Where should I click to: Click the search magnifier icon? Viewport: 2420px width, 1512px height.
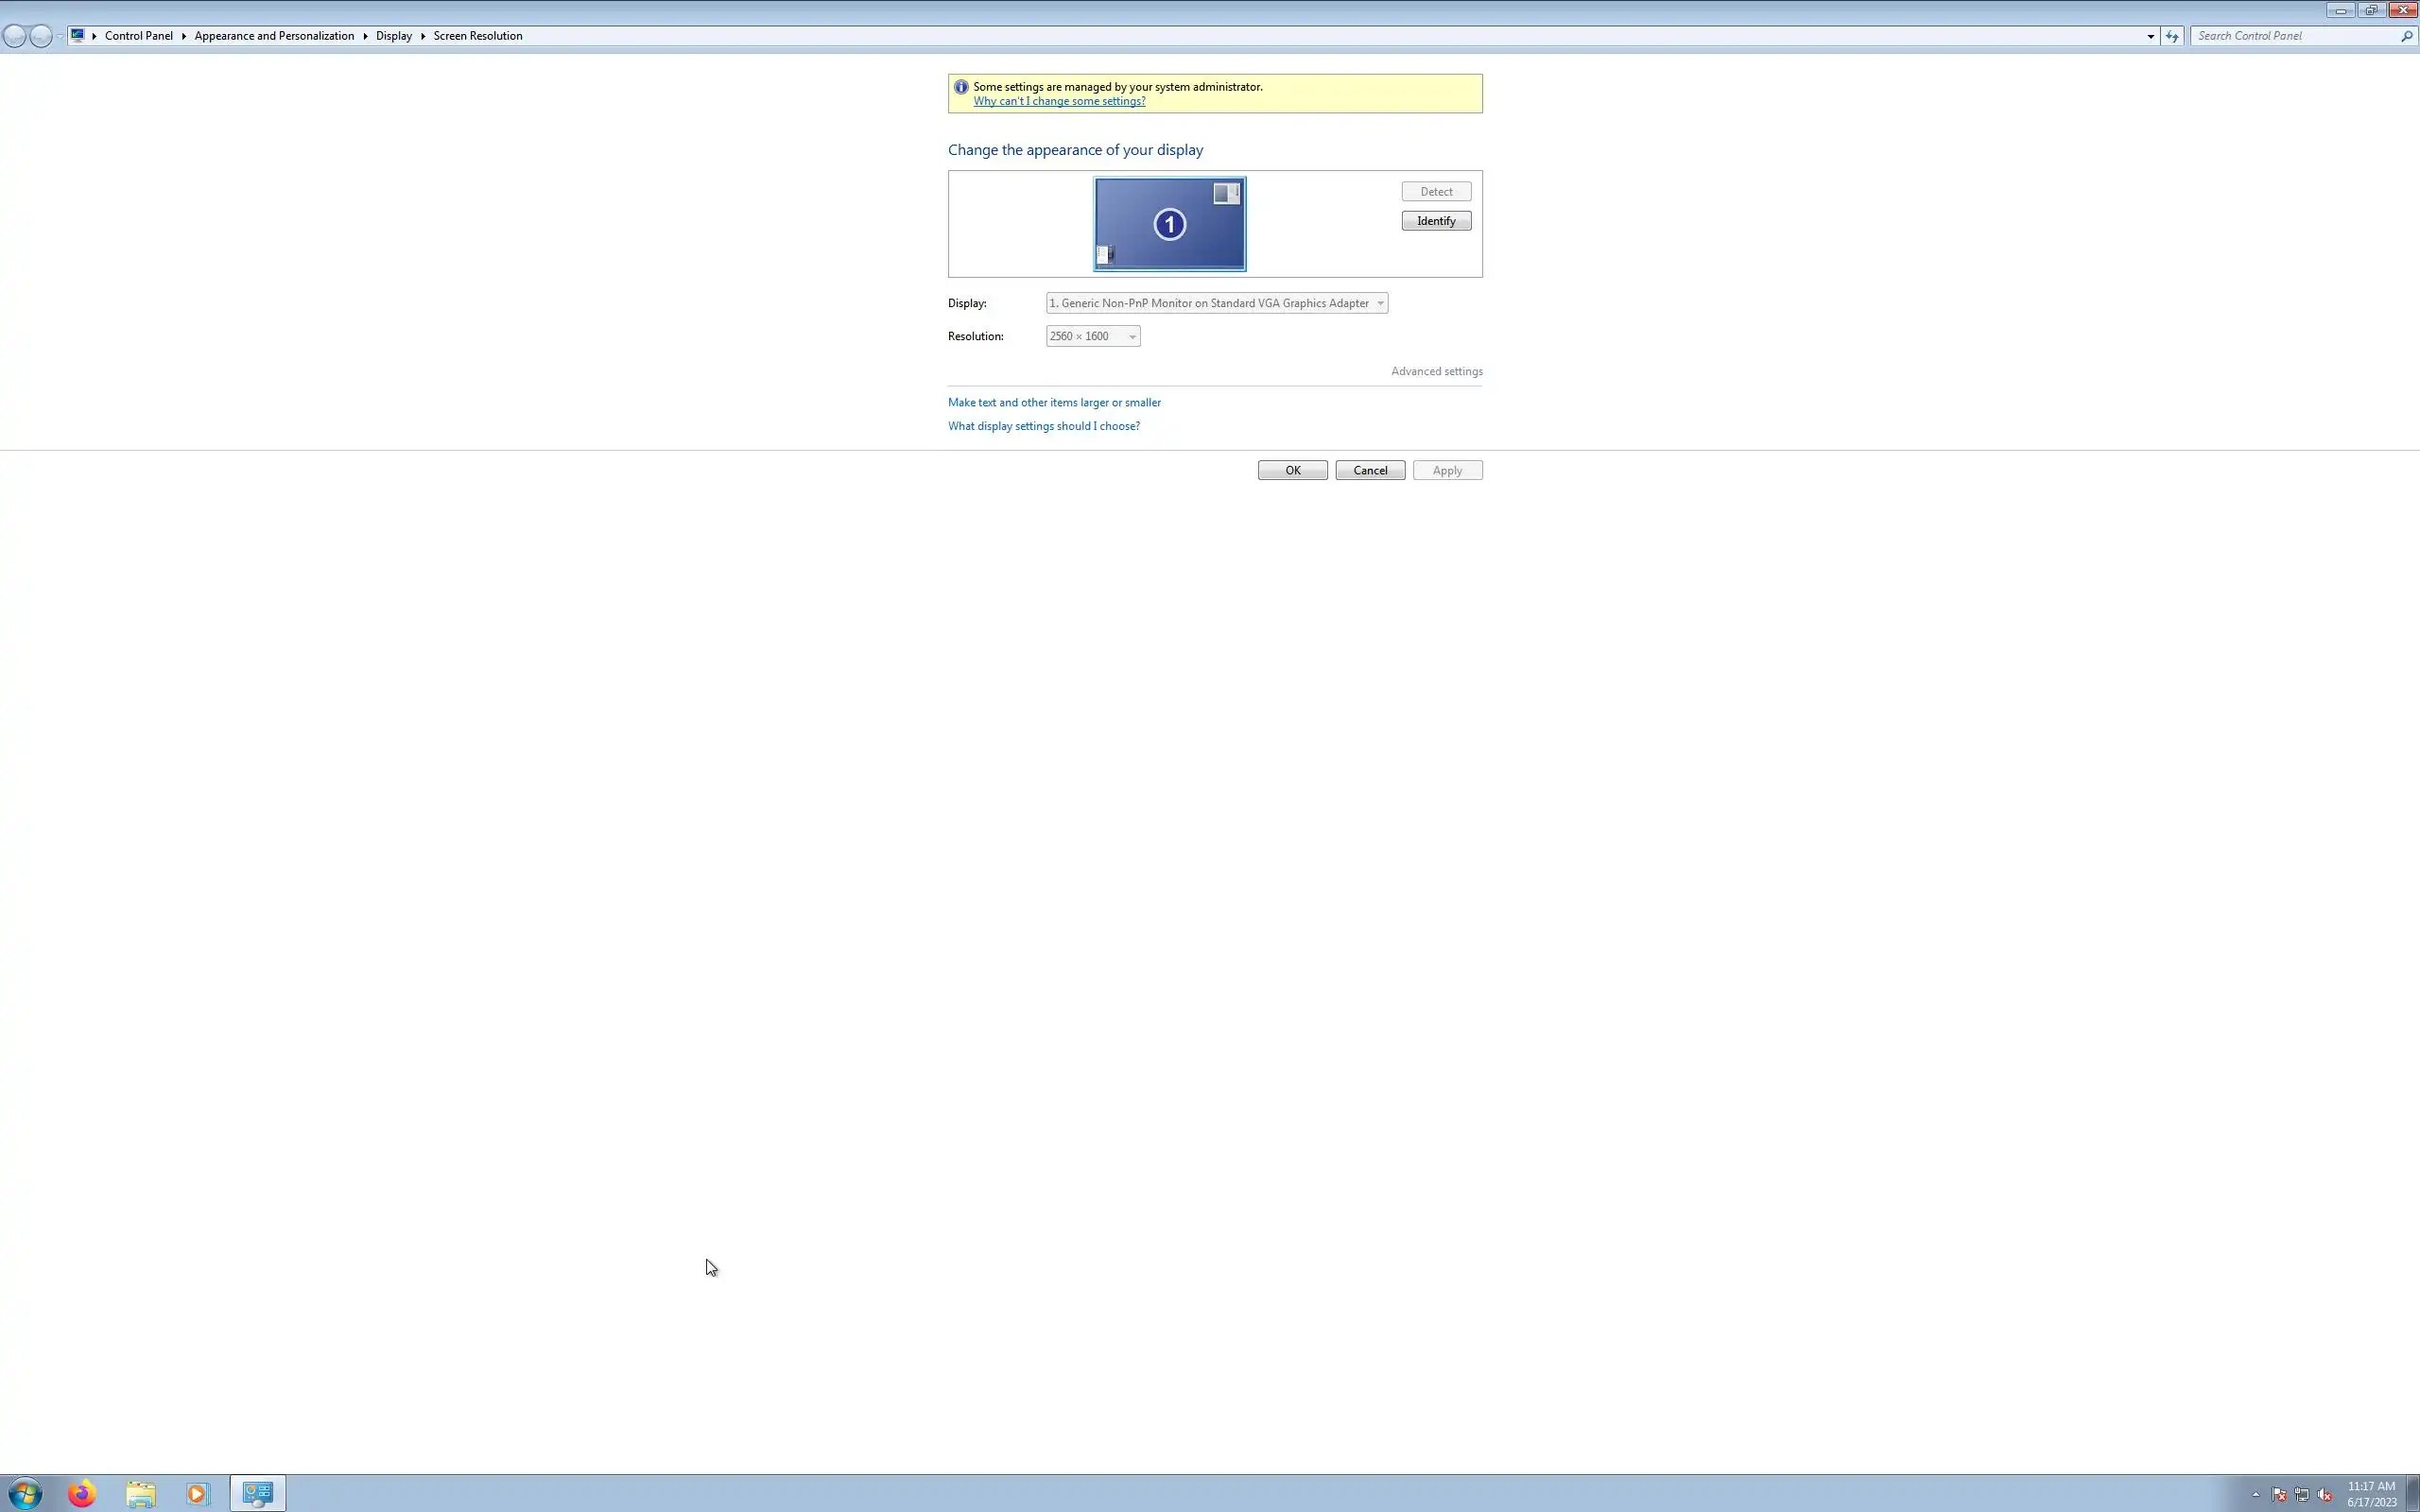pyautogui.click(x=2406, y=36)
